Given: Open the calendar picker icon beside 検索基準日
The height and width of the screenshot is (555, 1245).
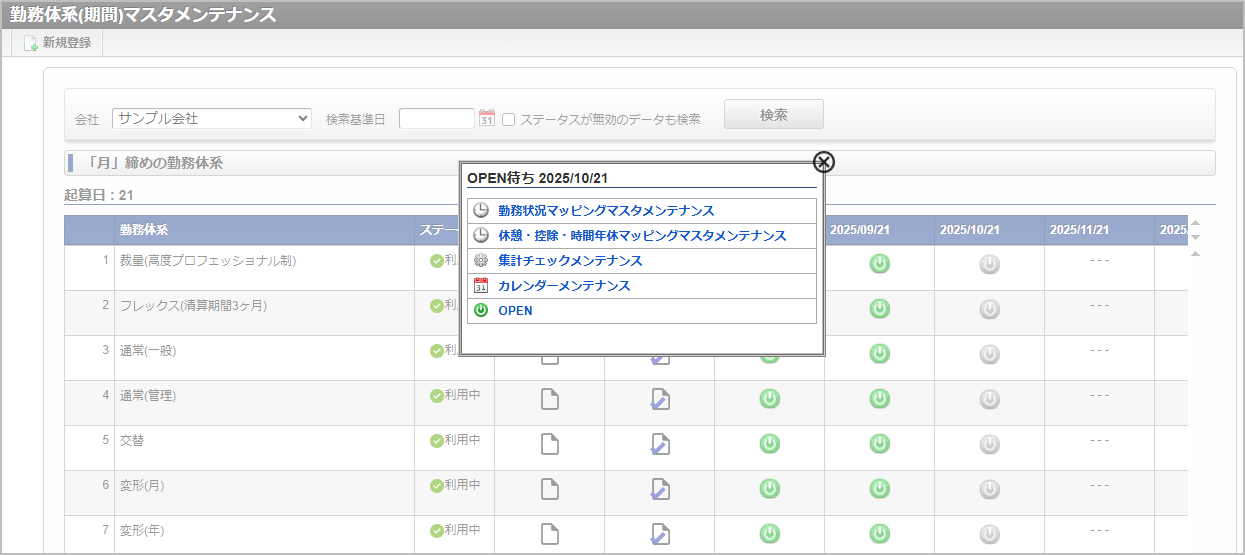Looking at the screenshot, I should click(487, 118).
